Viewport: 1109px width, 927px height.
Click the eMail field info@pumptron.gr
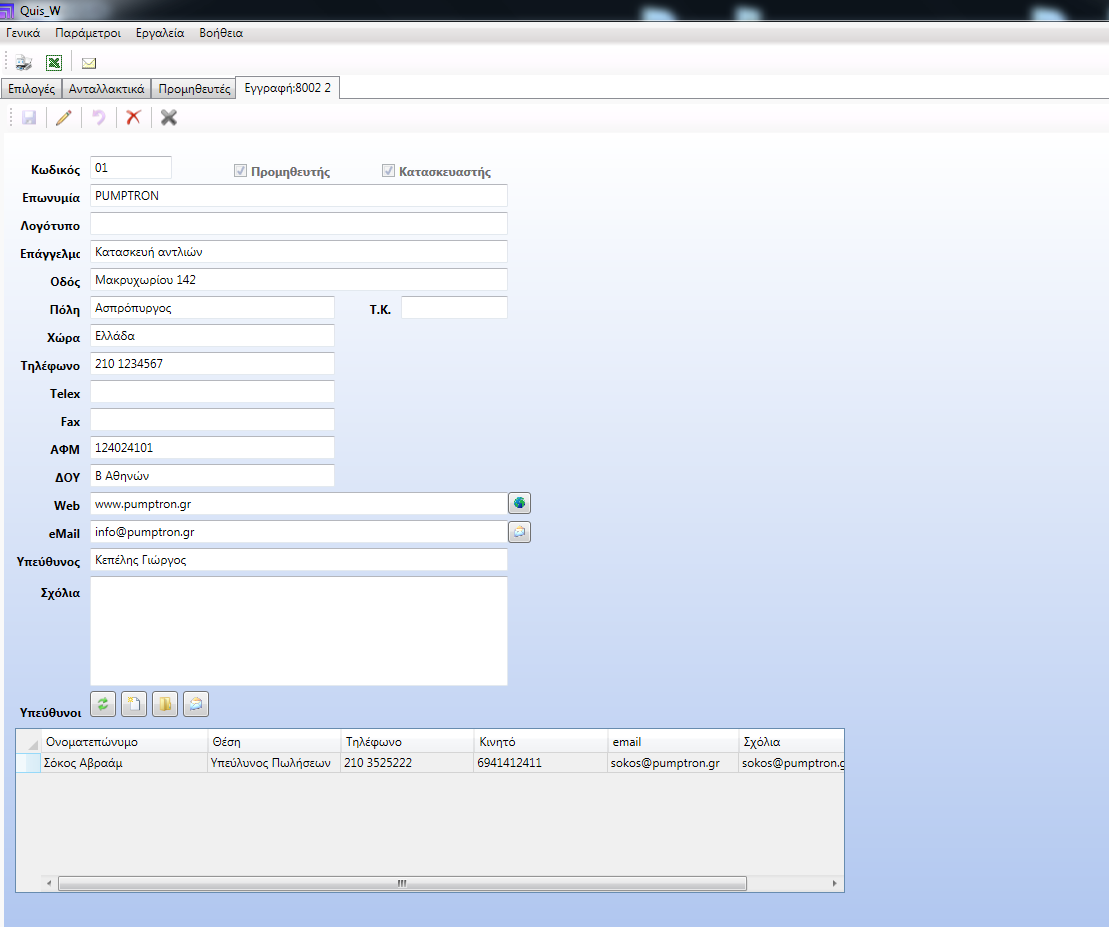[298, 532]
